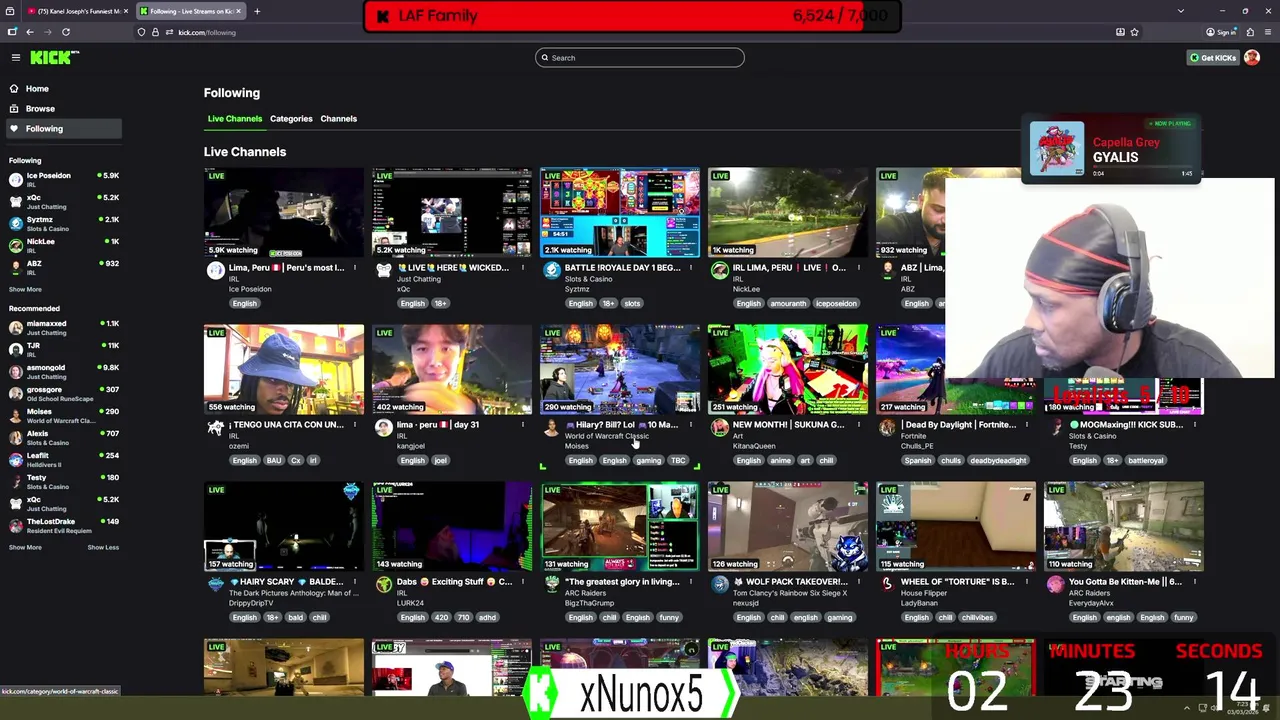This screenshot has height=720, width=1280.
Task: Open the Firefox application menu icon
Action: [1267, 32]
